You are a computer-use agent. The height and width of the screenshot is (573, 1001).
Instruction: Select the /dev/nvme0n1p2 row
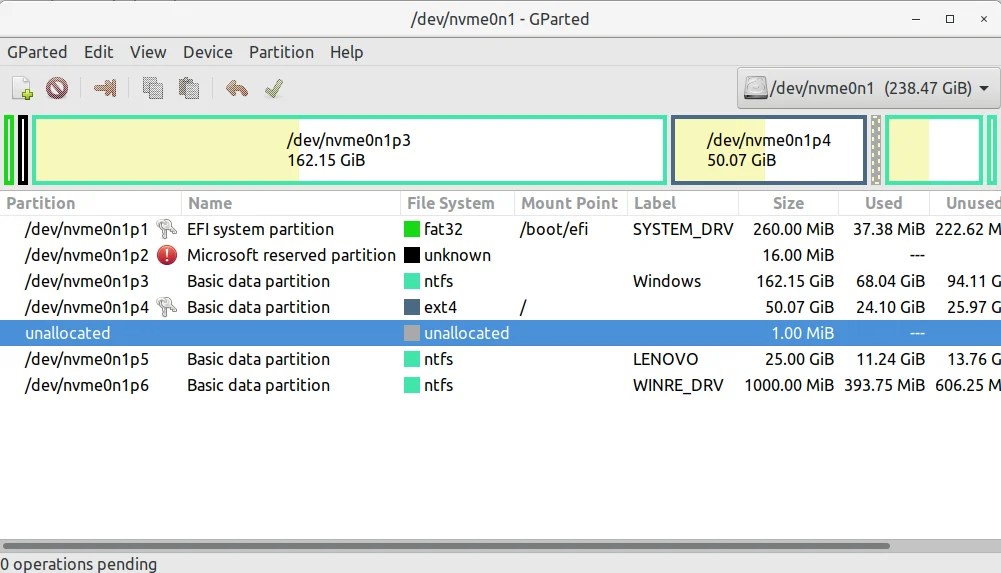500,255
